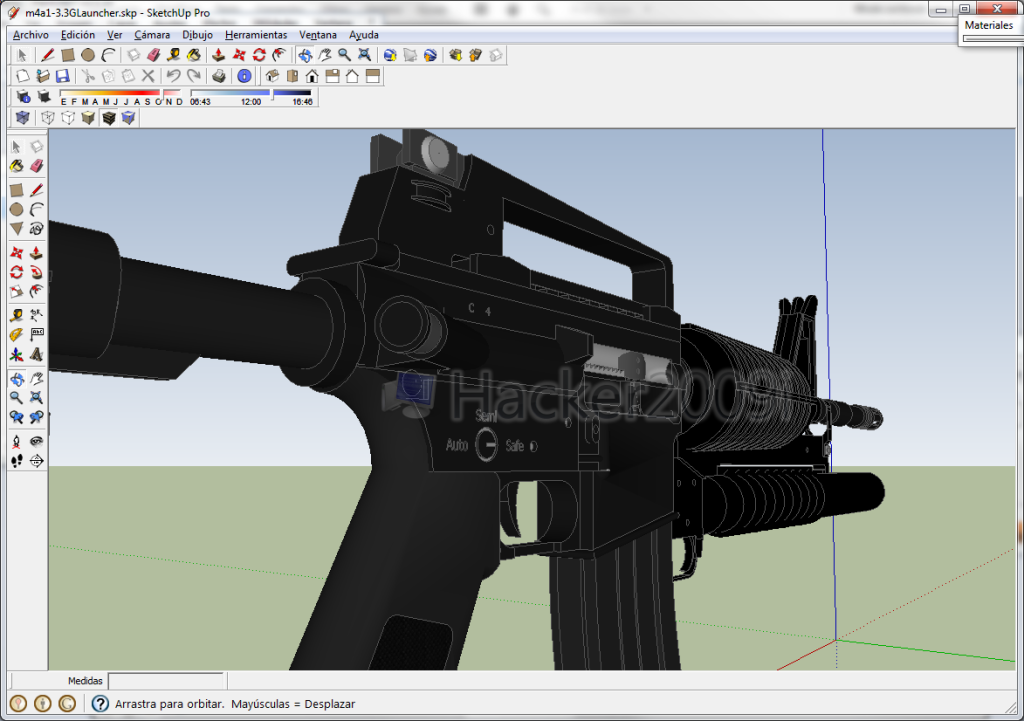Click Place Model in Google Earth icon
This screenshot has width=1024, height=721.
pyautogui.click(x=430, y=56)
